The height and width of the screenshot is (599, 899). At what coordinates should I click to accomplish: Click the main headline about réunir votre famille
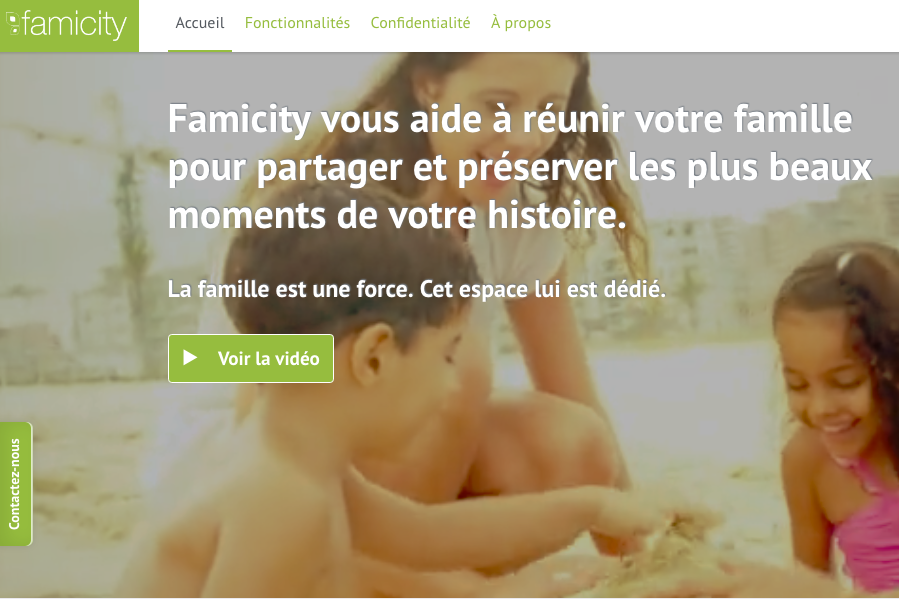519,167
